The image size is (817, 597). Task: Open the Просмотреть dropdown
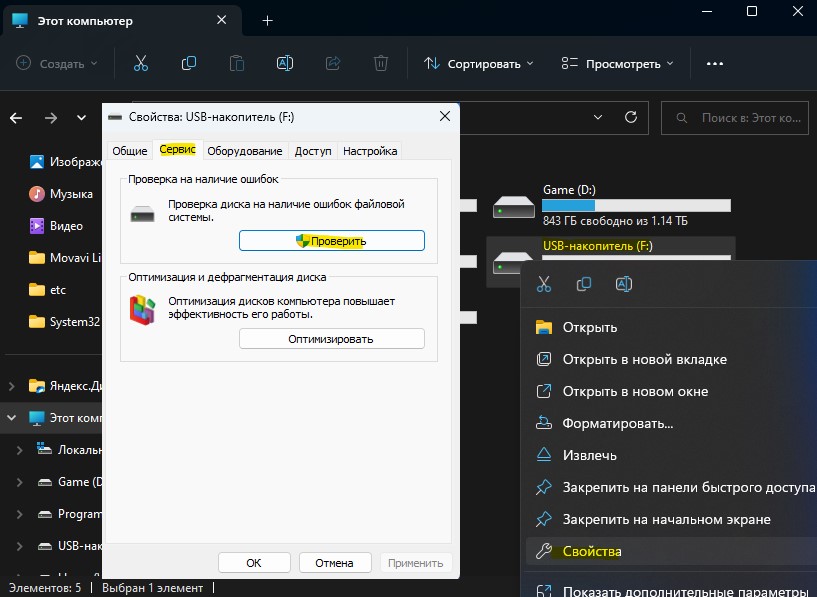617,64
